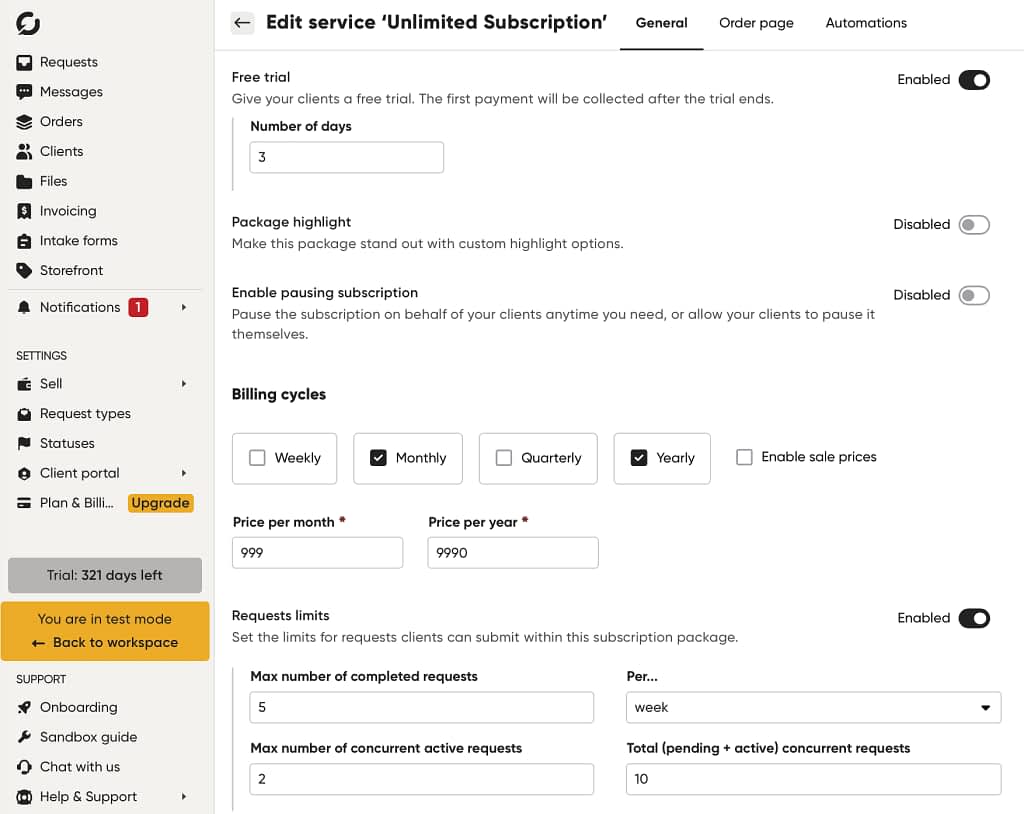Click the Statuses flag icon
The height and width of the screenshot is (814, 1024).
(24, 444)
